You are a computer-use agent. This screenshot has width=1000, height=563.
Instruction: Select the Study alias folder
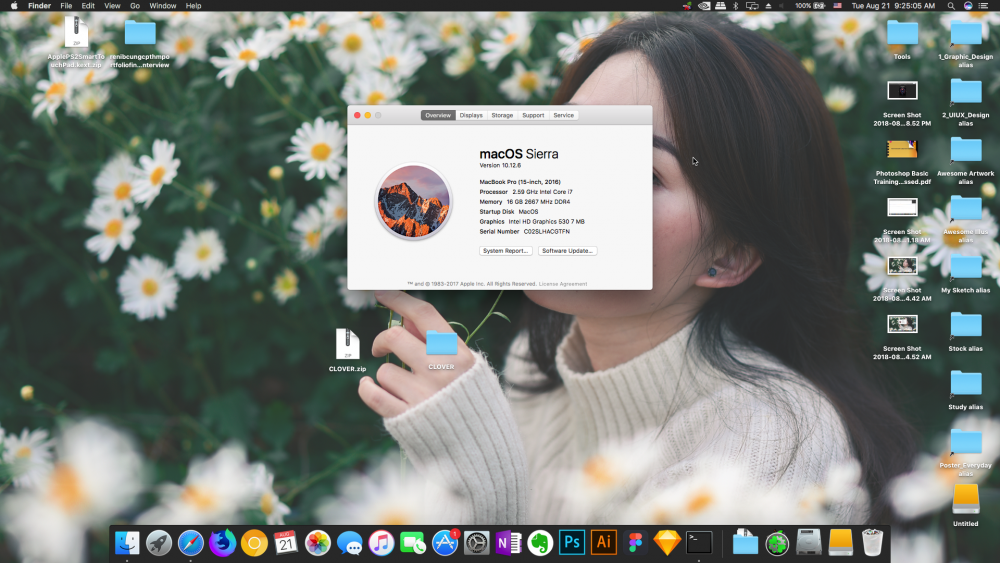[966, 390]
